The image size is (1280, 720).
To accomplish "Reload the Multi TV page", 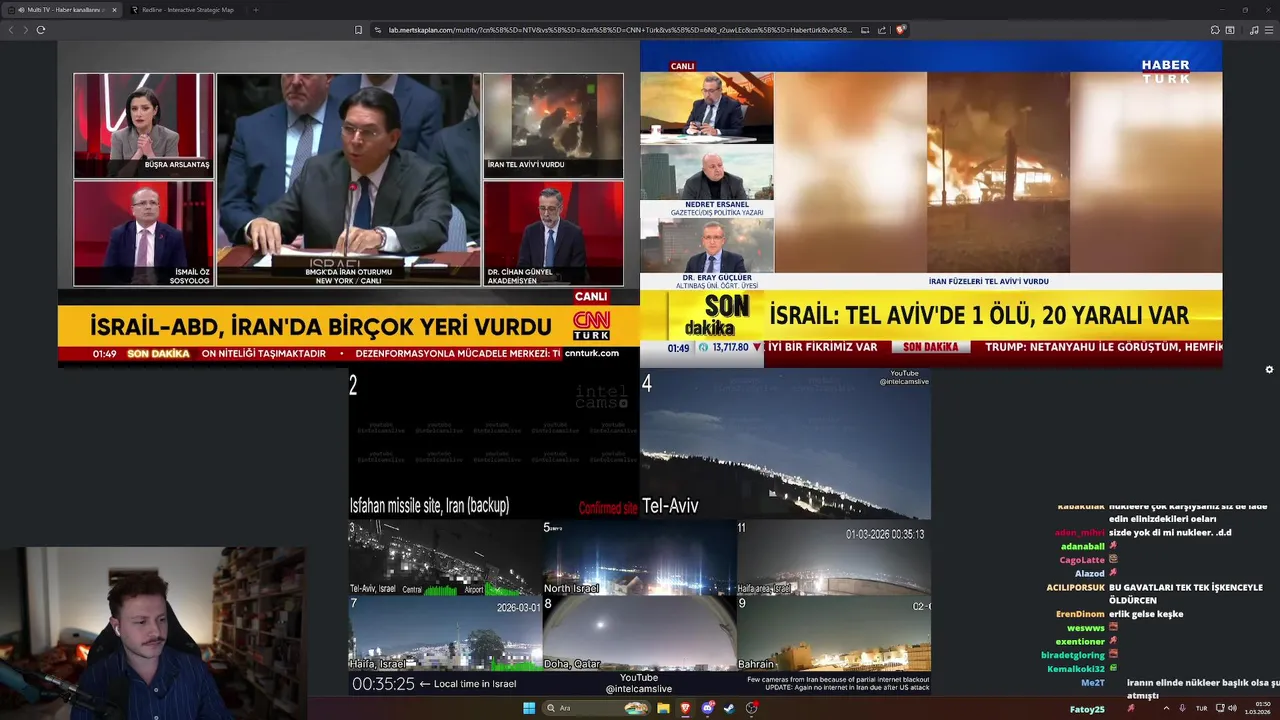I will click(41, 30).
